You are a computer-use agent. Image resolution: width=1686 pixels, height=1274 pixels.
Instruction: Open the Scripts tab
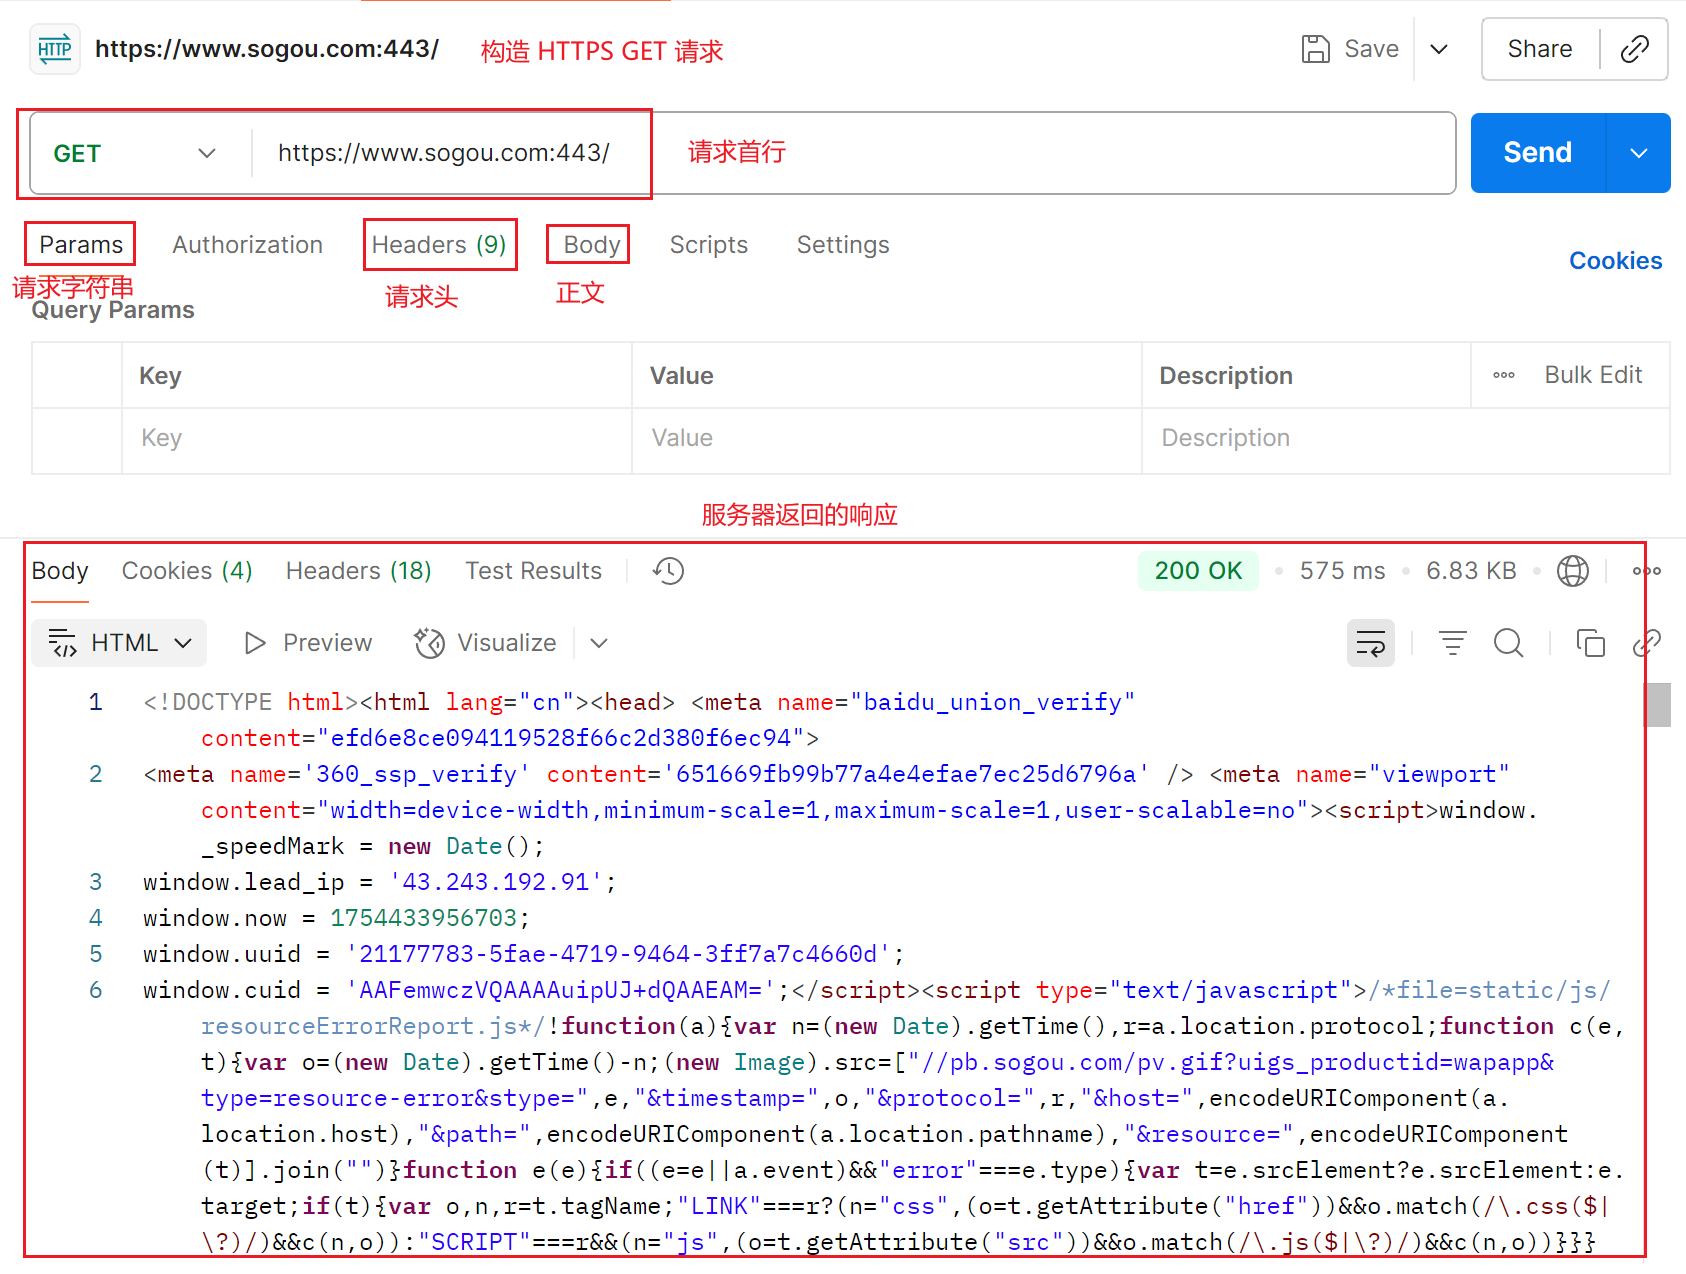point(709,245)
